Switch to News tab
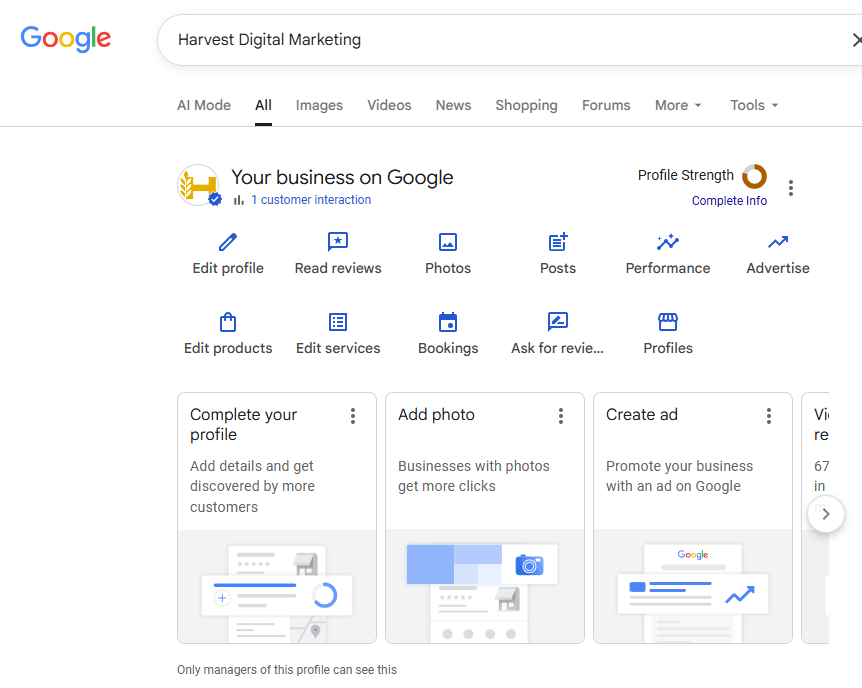Viewport: 862px width, 688px height. (454, 105)
